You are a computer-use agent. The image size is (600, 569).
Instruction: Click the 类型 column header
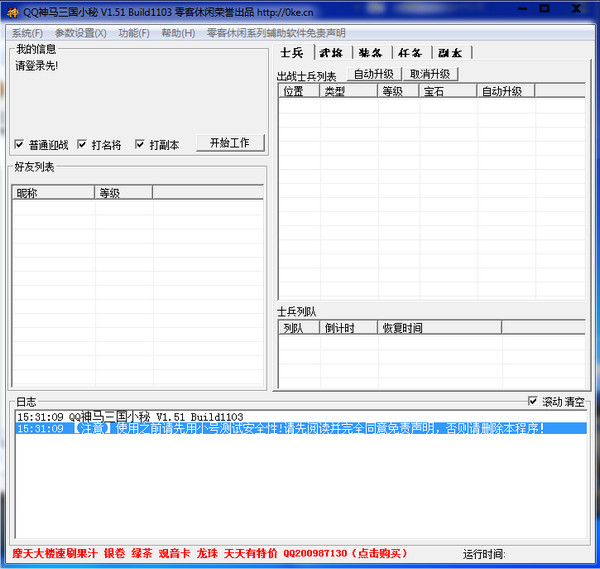pos(349,91)
